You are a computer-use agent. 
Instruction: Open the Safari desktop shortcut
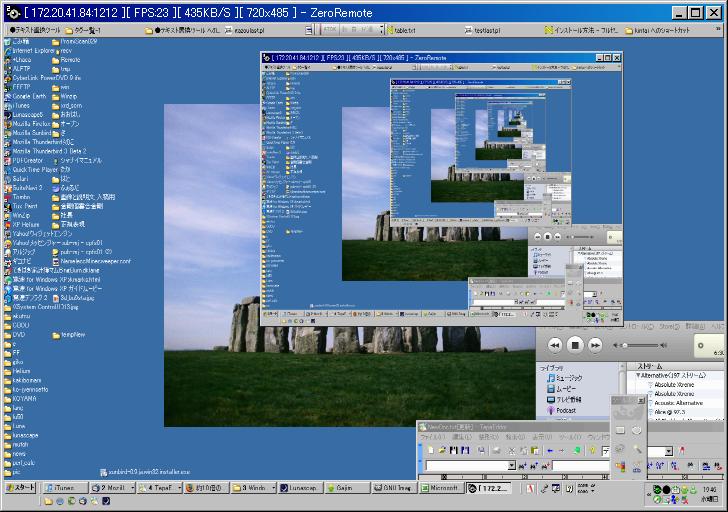[x=17, y=179]
